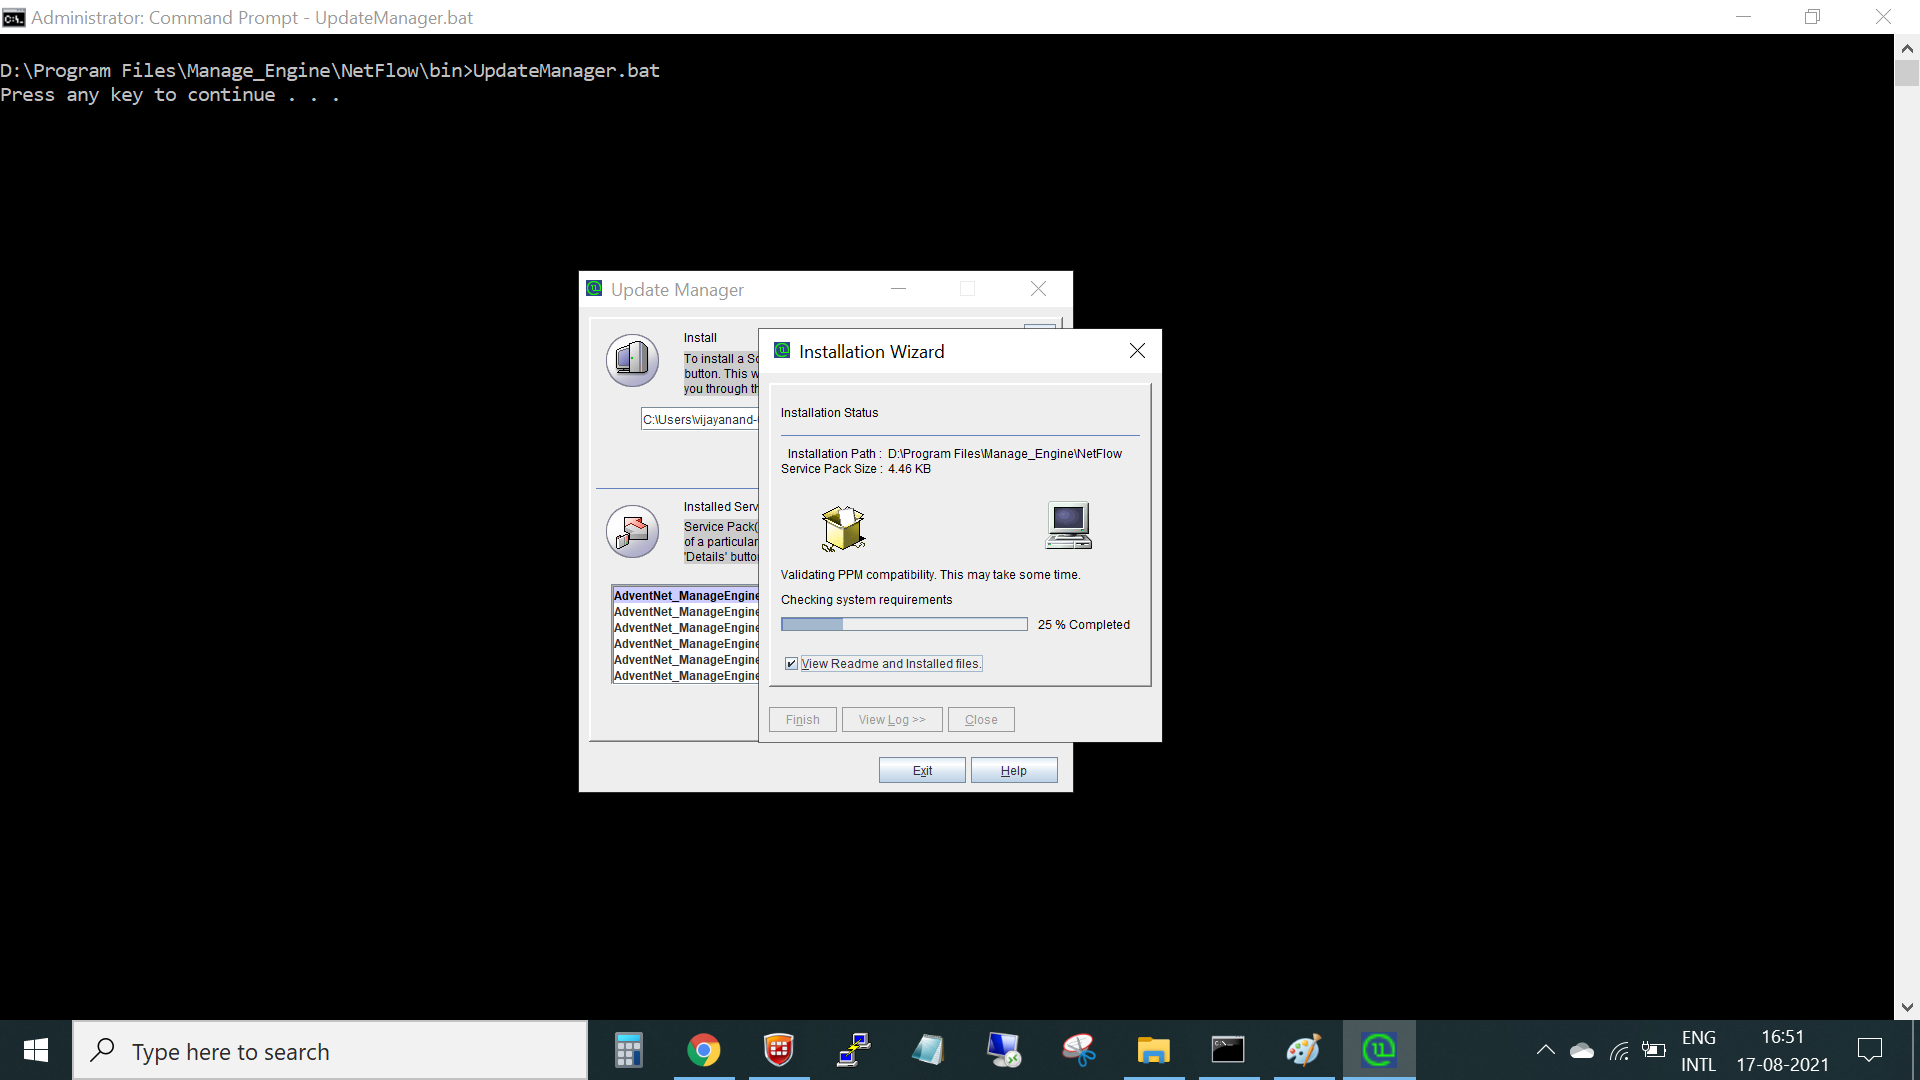Image resolution: width=1920 pixels, height=1080 pixels.
Task: Open the Snipping Tool from the taskbar
Action: pyautogui.click(x=1078, y=1050)
